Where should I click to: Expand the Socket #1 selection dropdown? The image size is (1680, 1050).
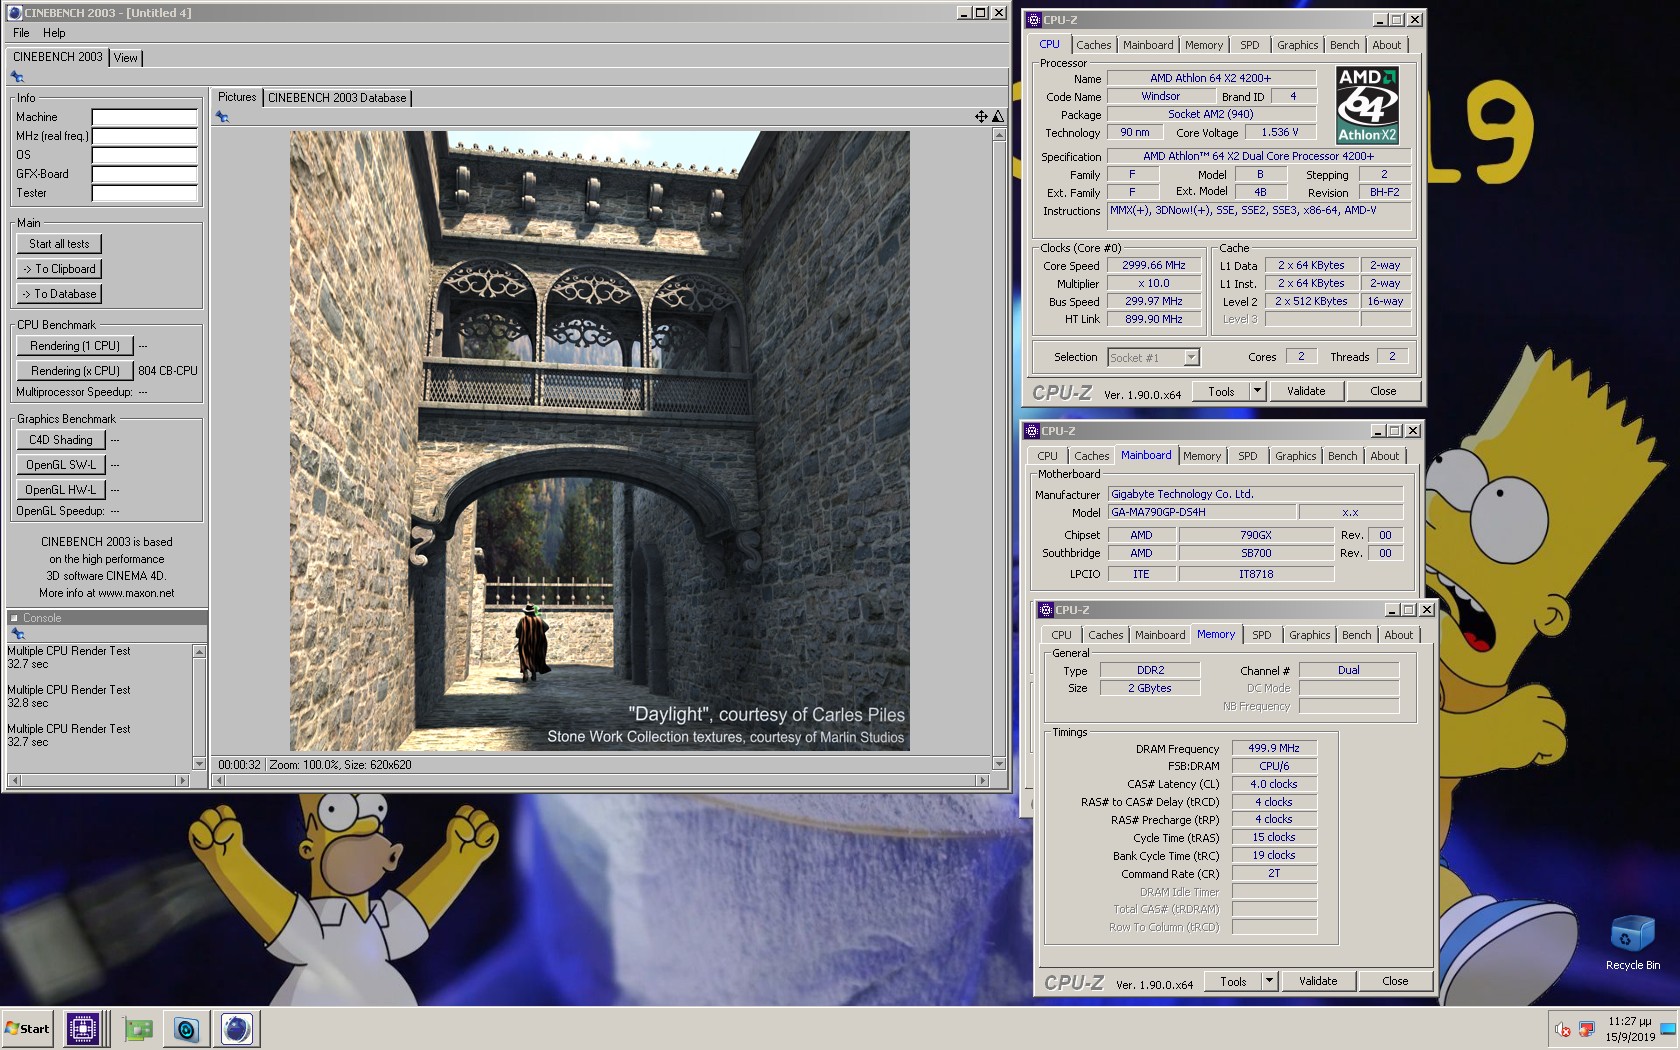1190,357
